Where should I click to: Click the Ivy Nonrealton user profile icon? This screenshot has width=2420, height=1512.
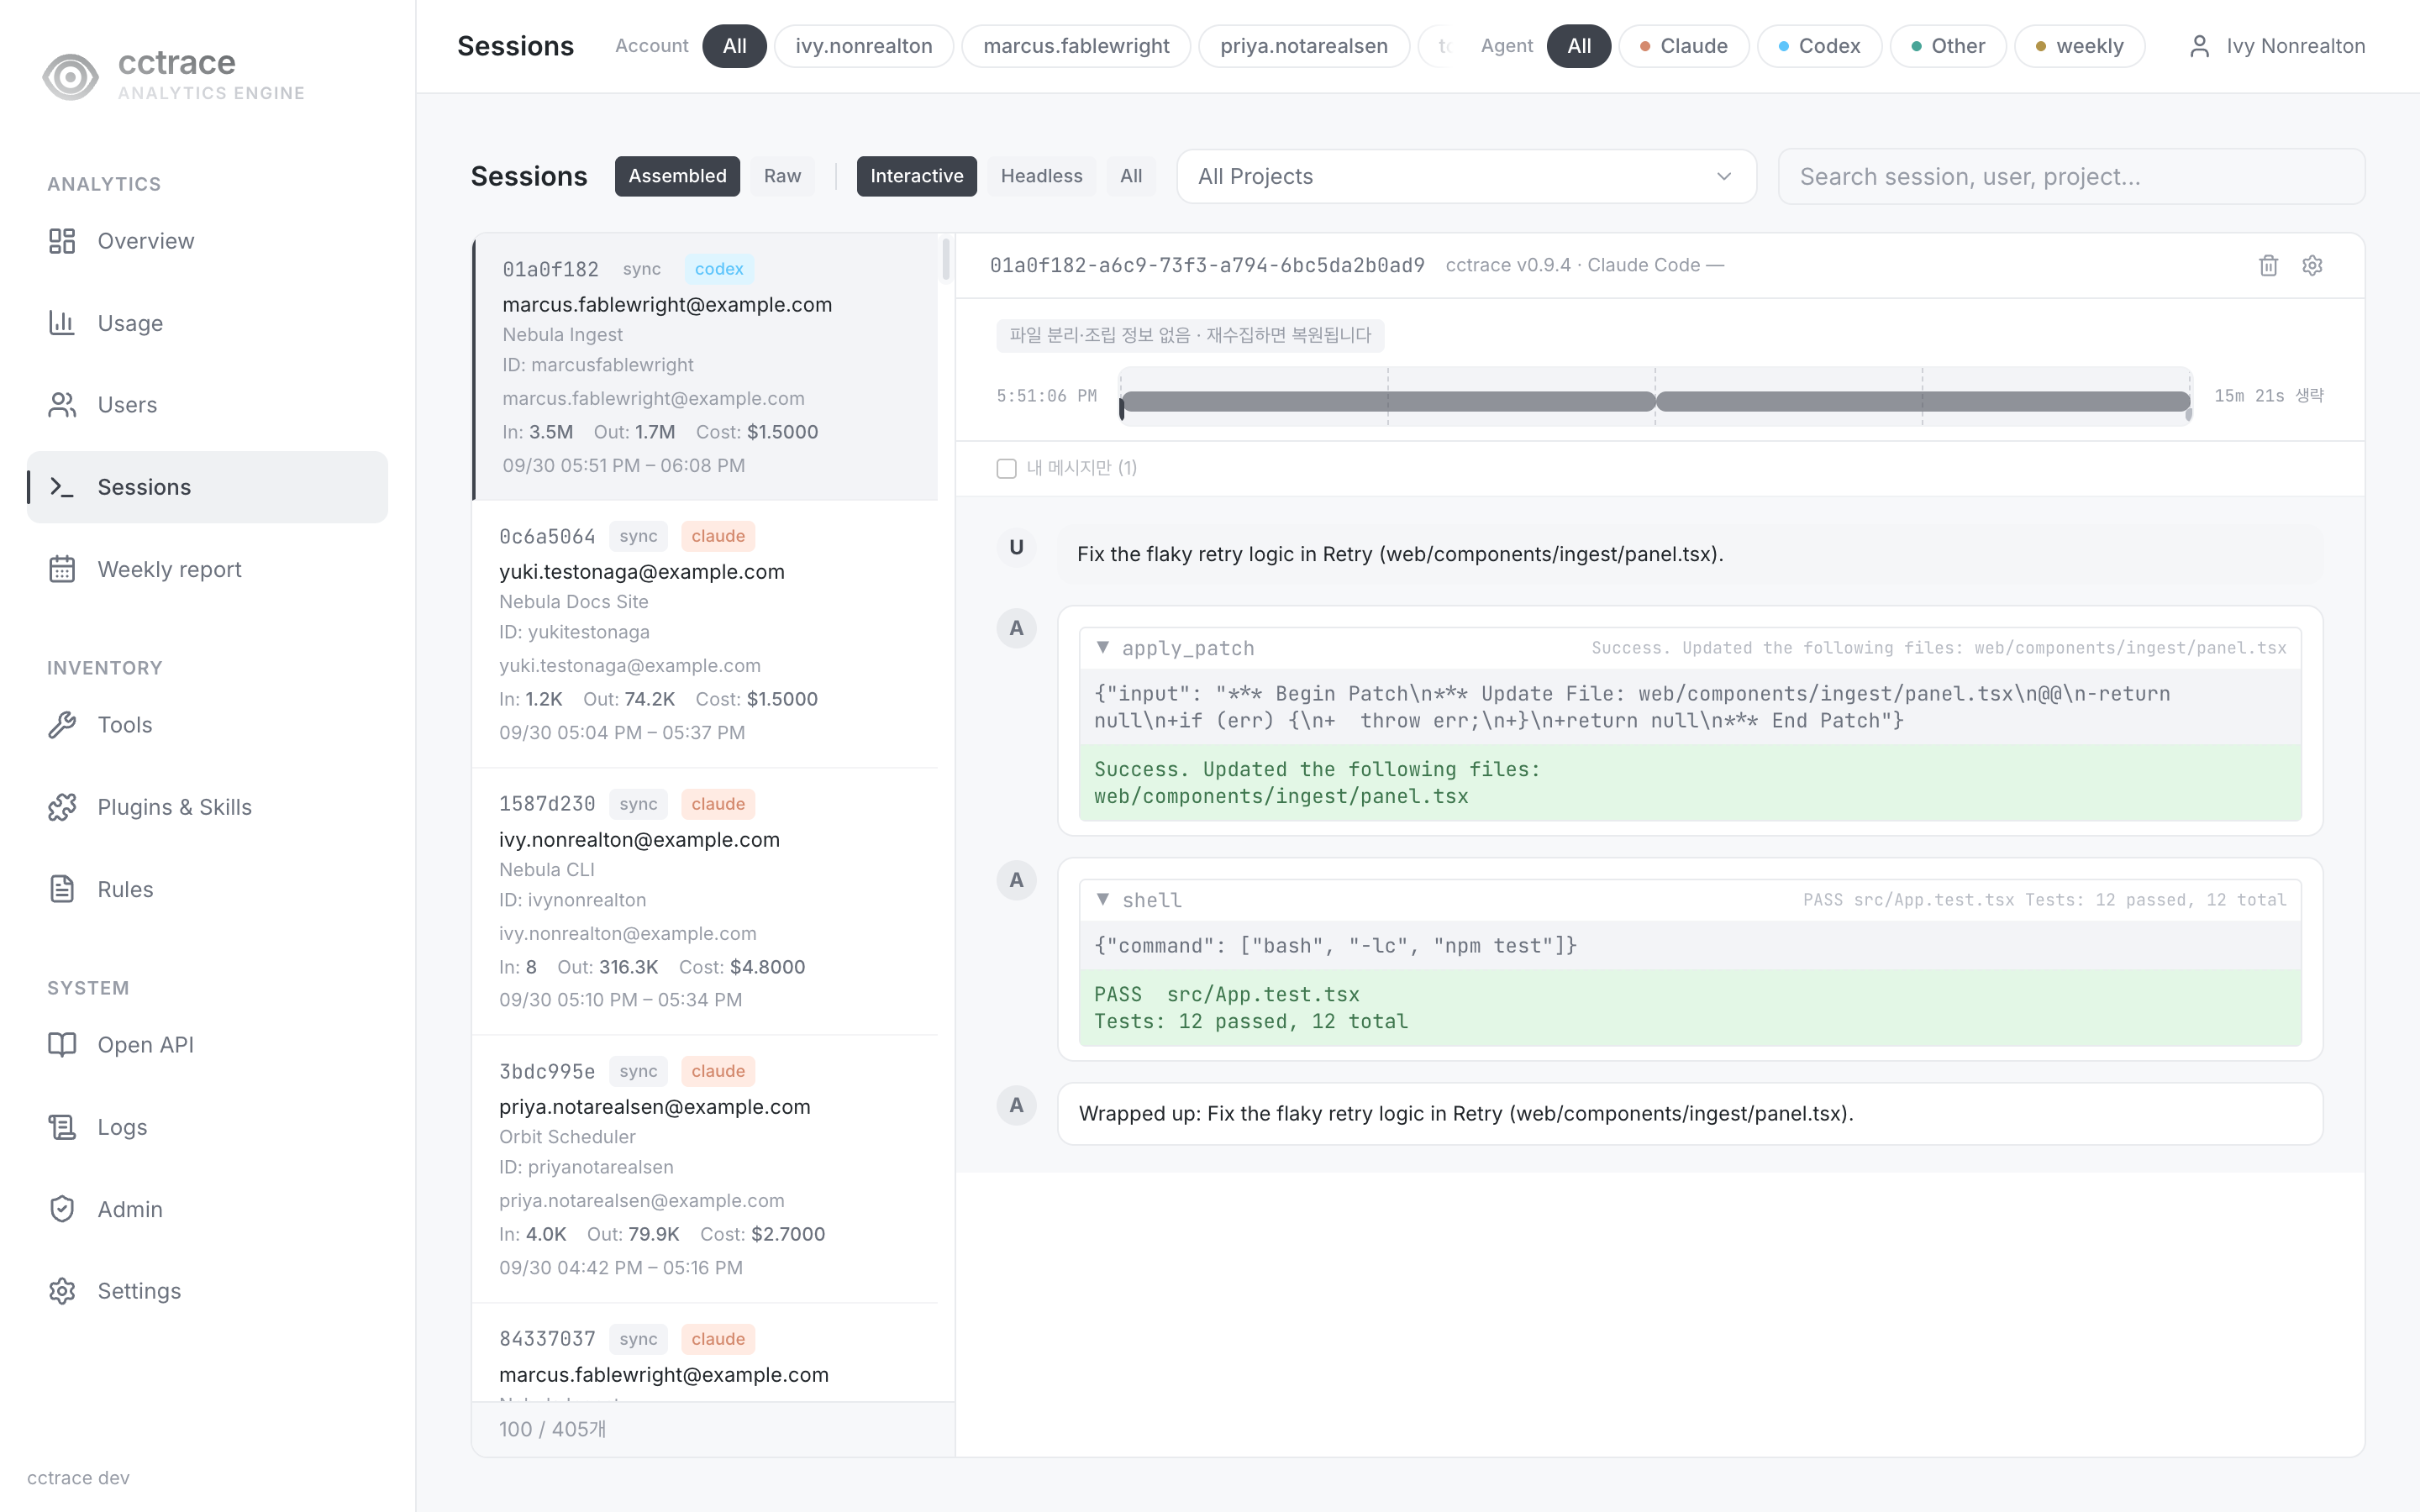pyautogui.click(x=2199, y=46)
